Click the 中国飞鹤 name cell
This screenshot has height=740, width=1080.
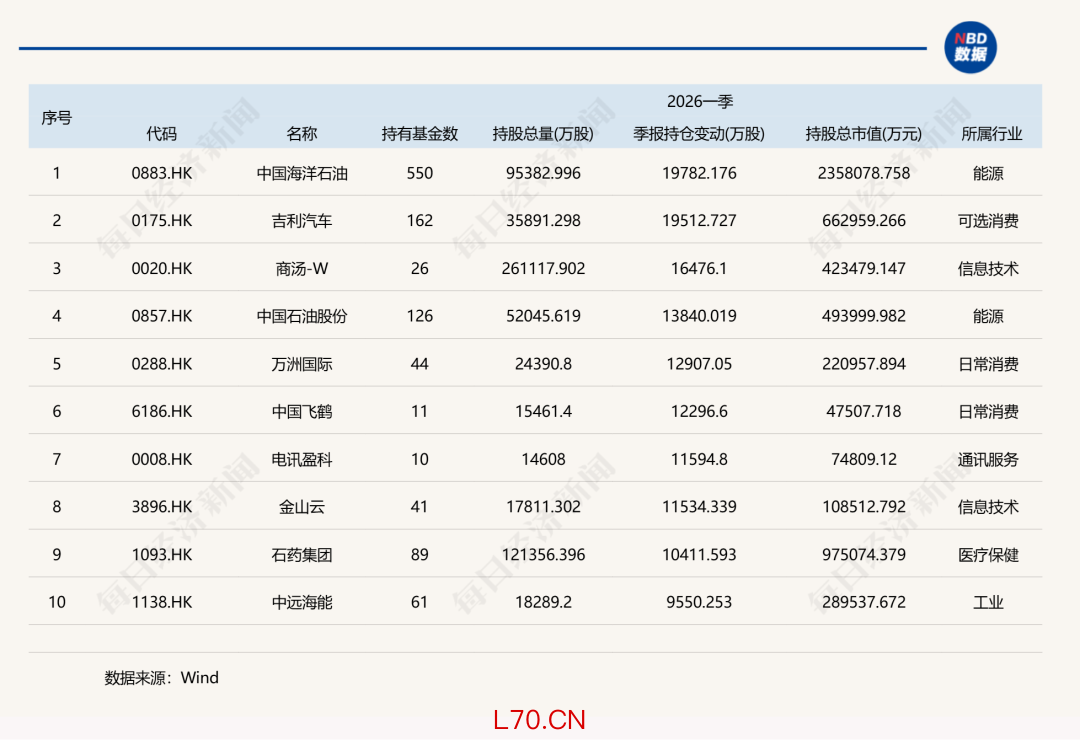pos(302,412)
